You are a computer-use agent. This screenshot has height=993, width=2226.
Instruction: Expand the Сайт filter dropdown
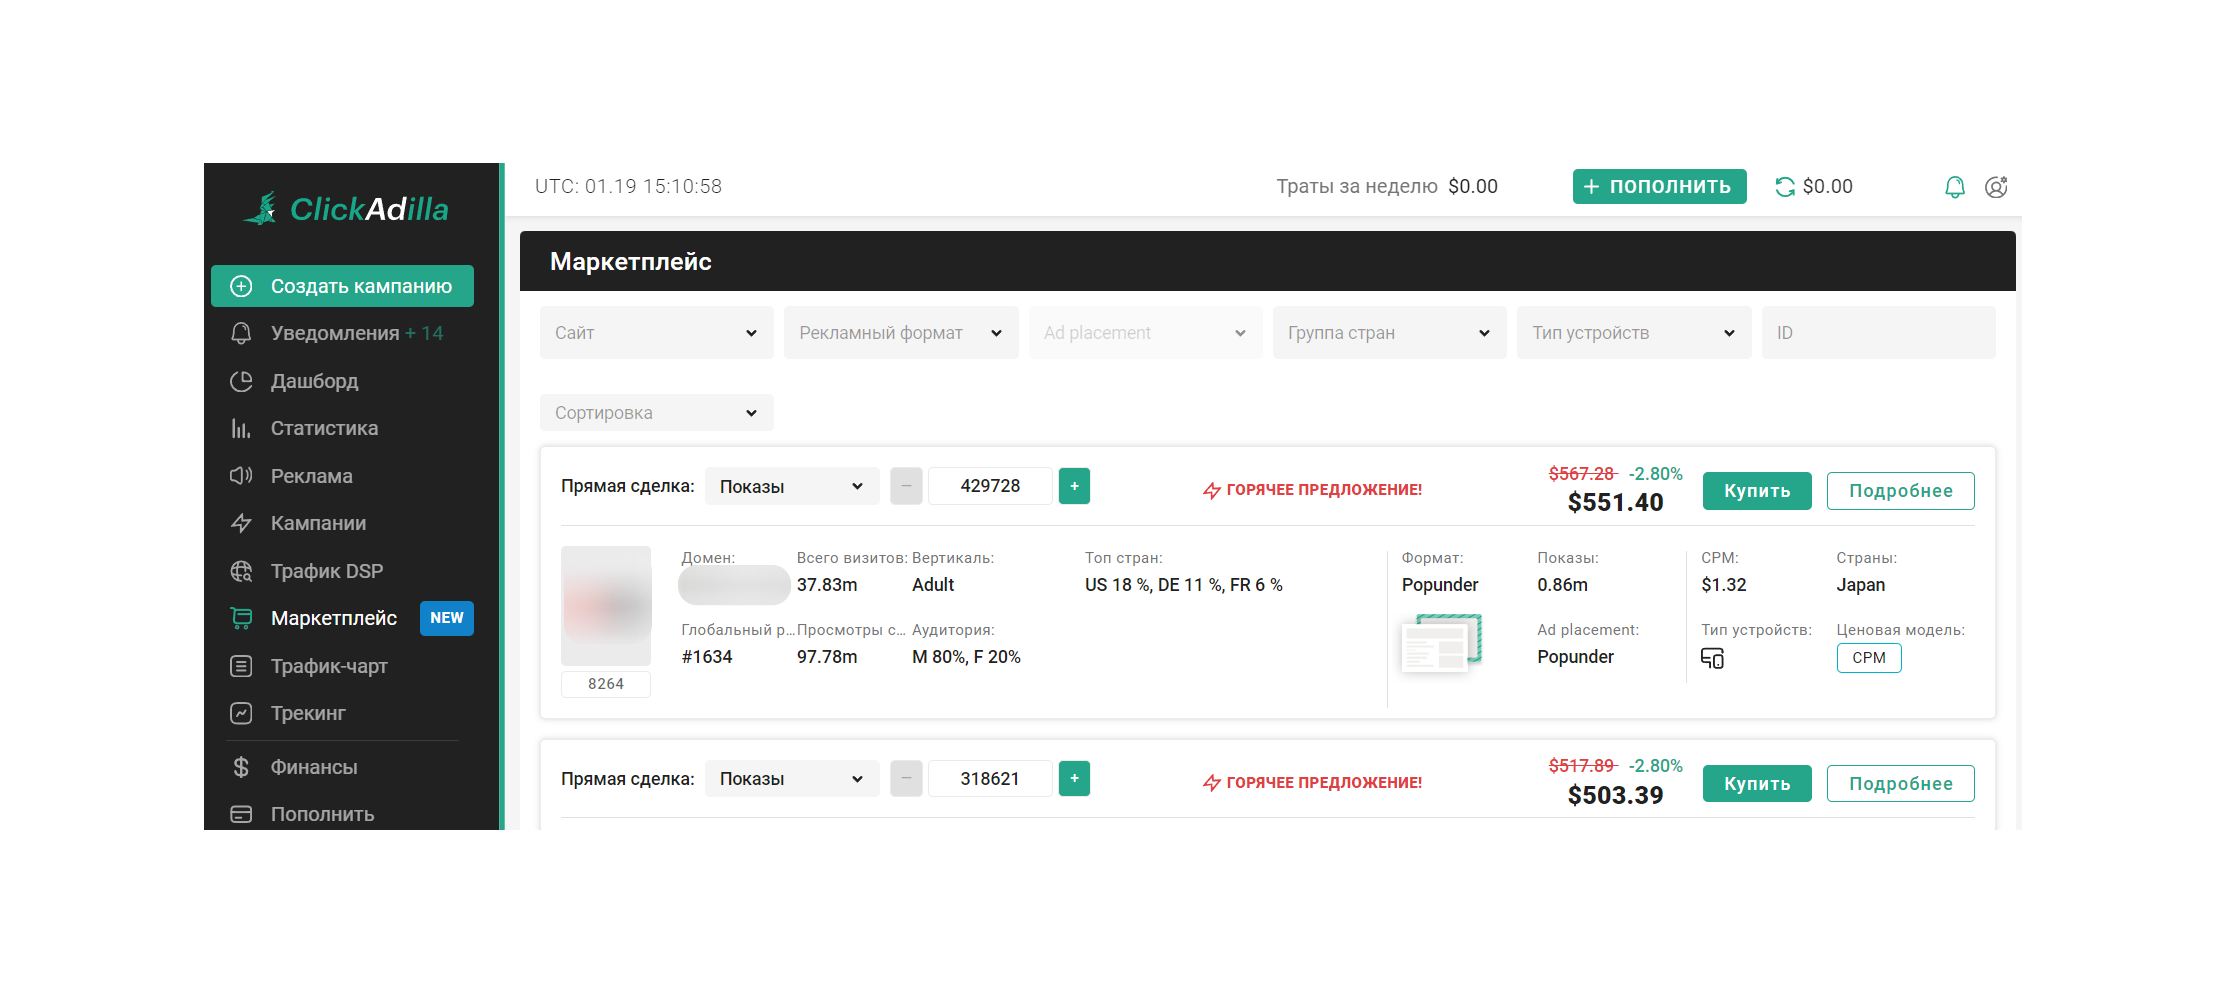click(656, 333)
